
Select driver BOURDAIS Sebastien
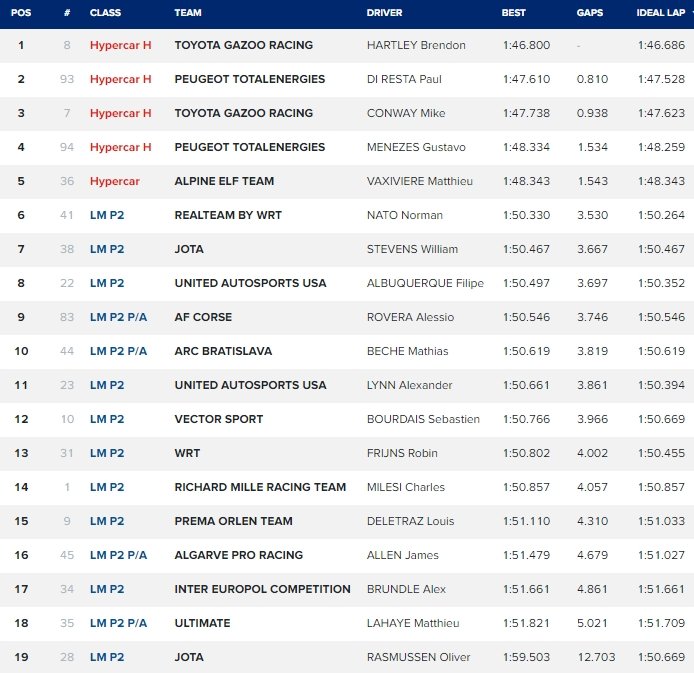click(x=423, y=420)
